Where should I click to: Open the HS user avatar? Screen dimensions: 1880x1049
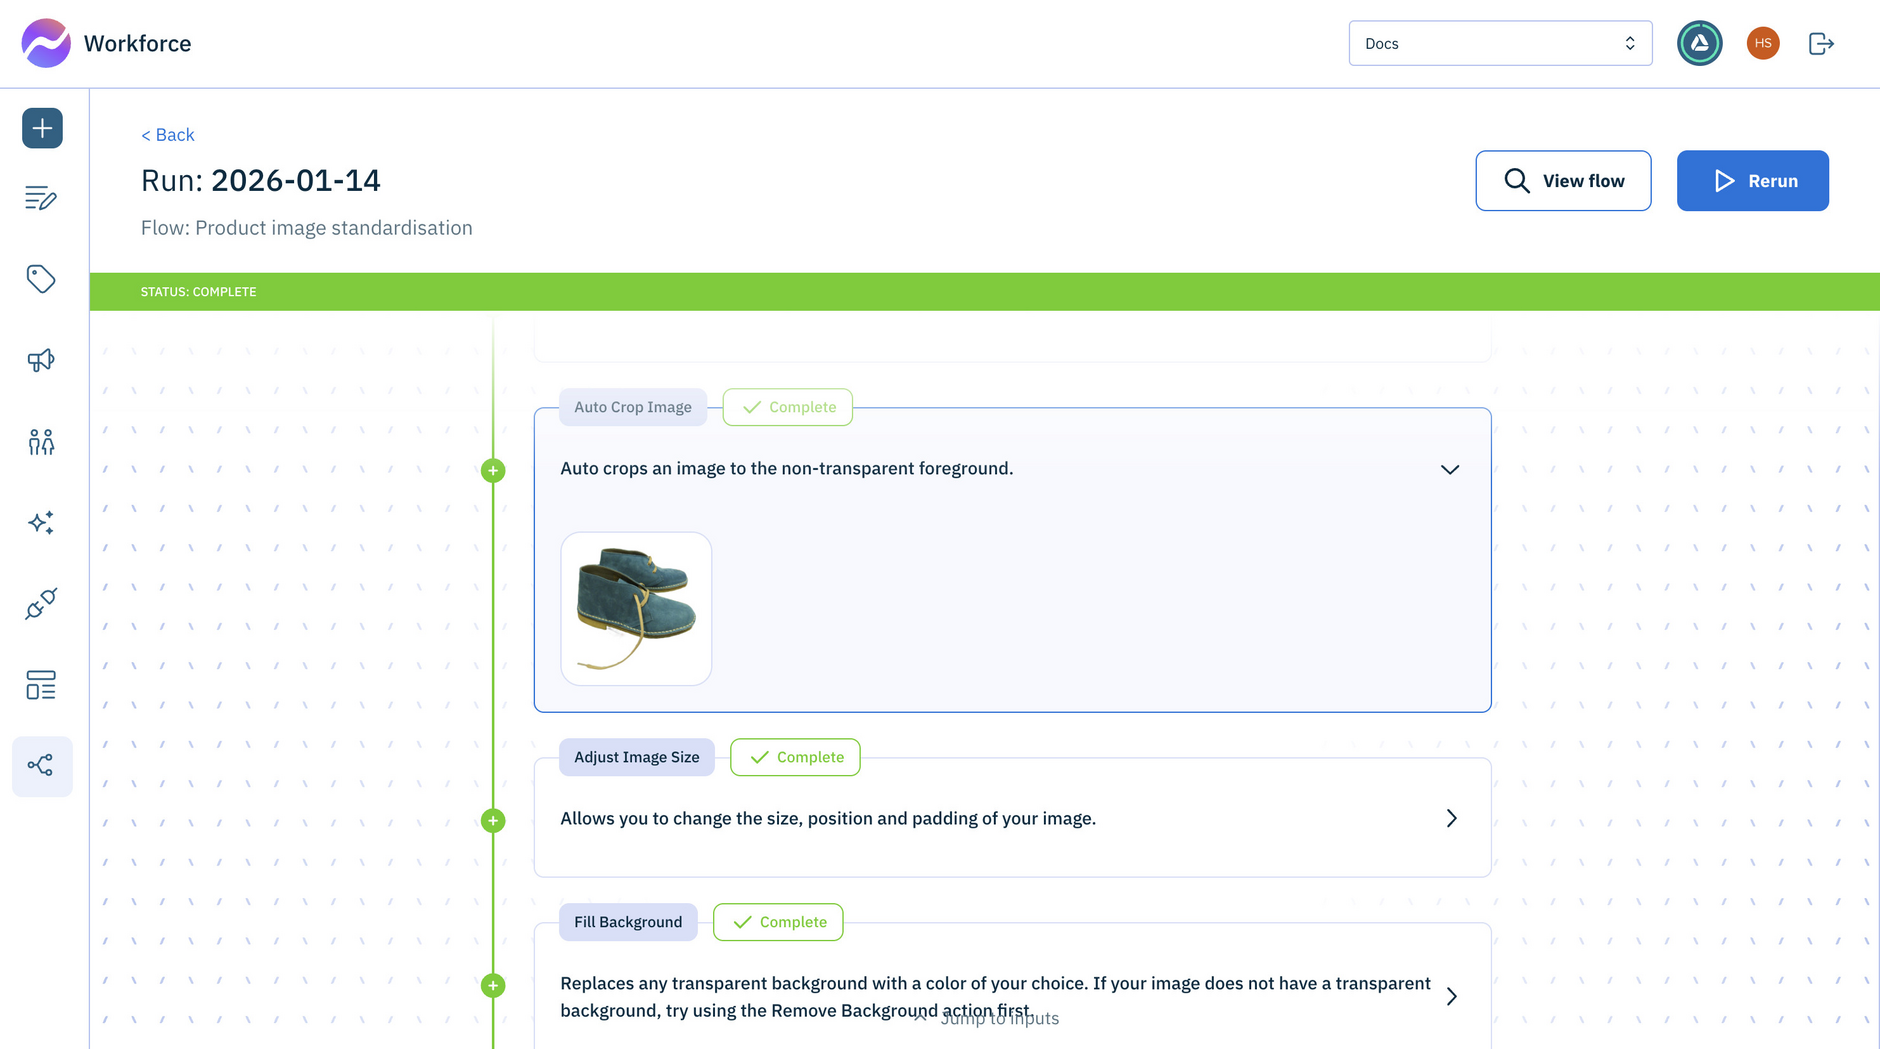point(1762,43)
